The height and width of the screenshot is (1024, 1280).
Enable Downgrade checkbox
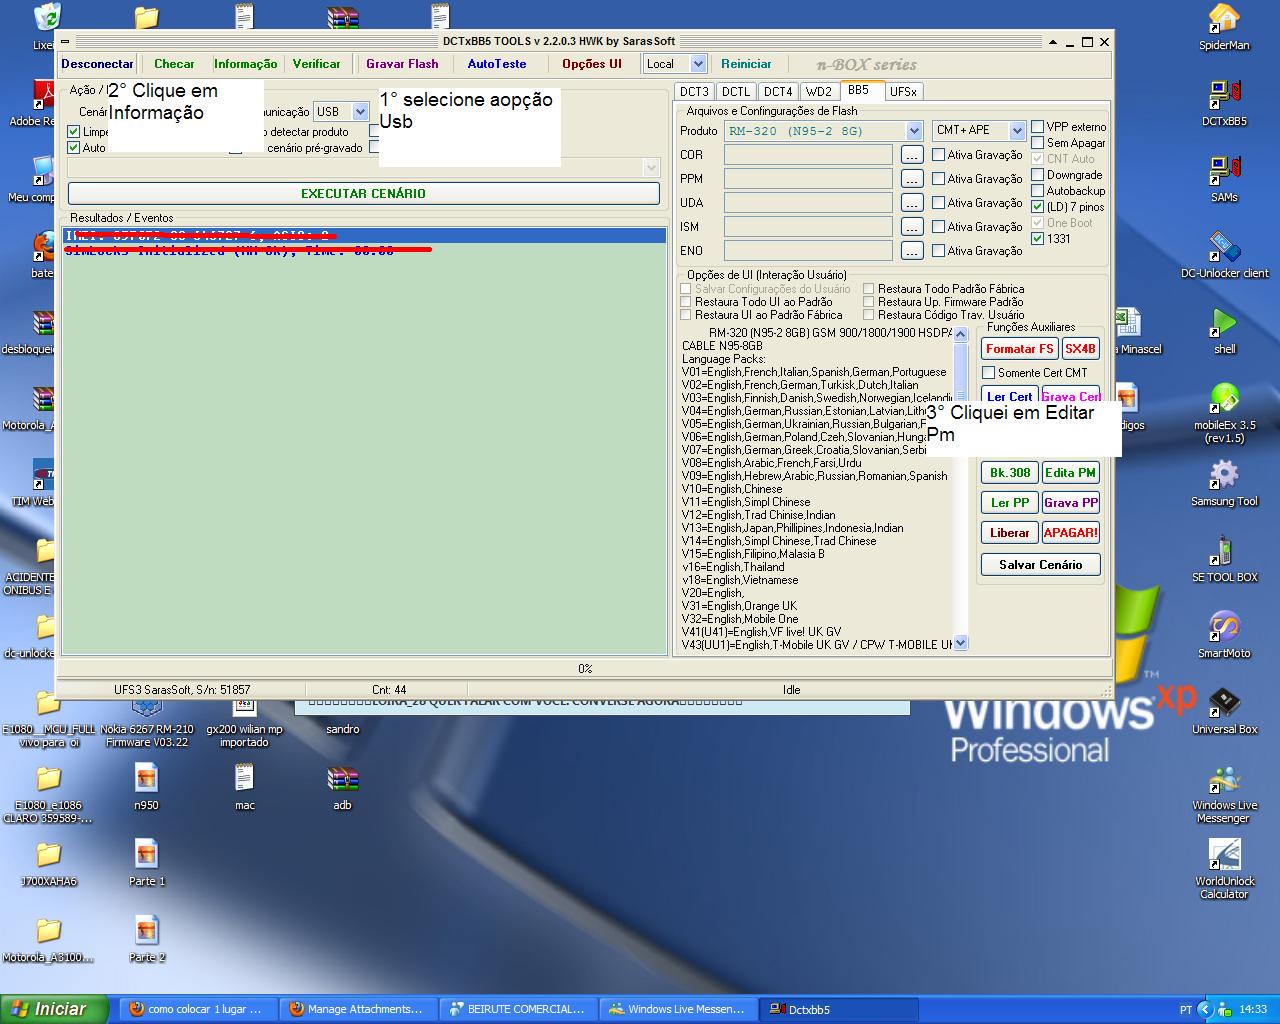click(1038, 175)
